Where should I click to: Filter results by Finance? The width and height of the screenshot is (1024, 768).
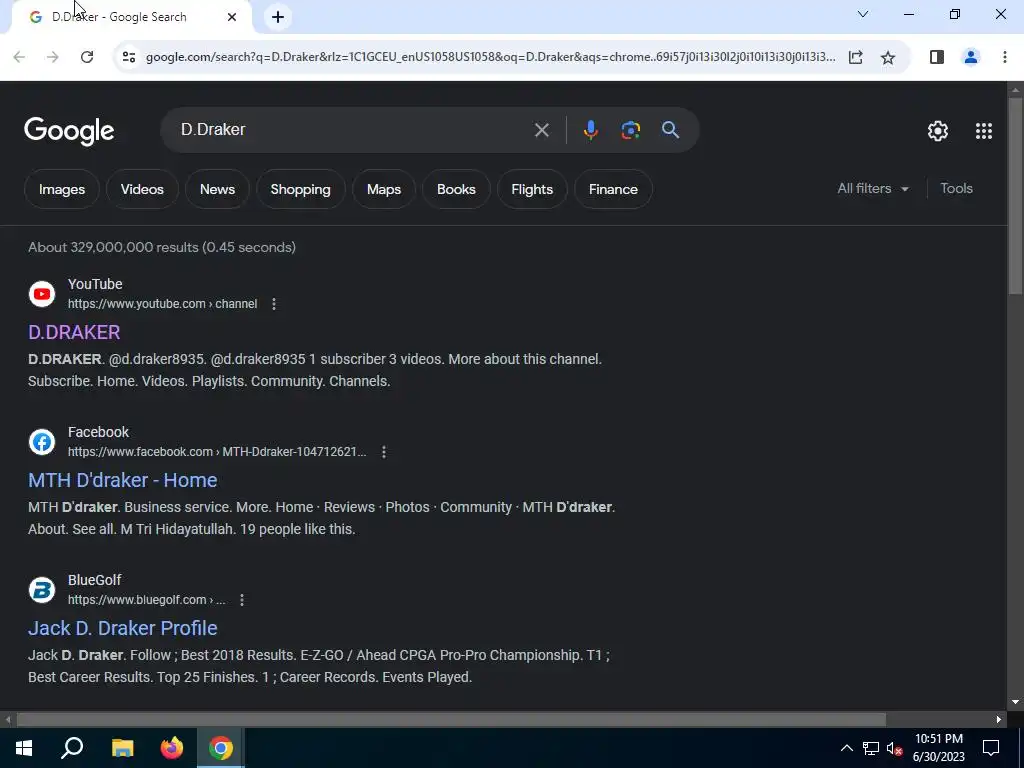(613, 189)
